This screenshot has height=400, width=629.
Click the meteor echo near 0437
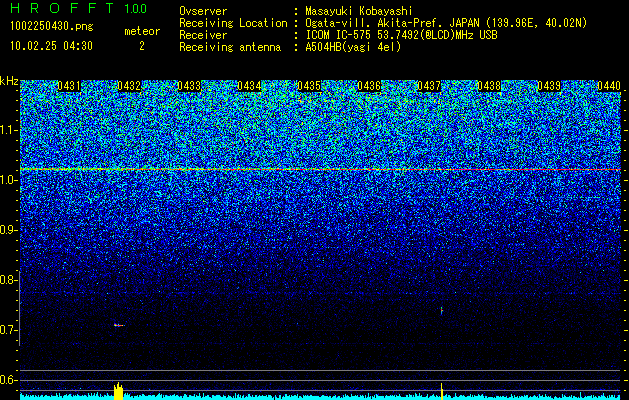click(x=442, y=311)
